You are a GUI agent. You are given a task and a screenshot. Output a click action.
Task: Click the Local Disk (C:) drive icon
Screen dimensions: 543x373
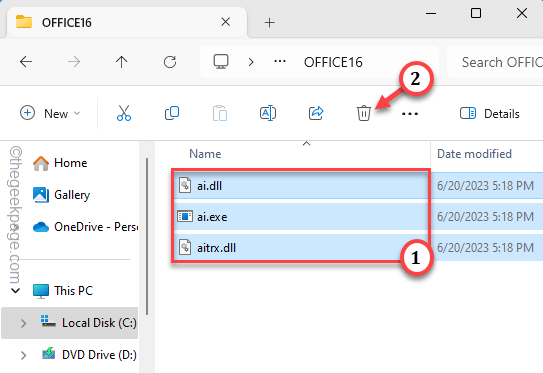pos(48,321)
